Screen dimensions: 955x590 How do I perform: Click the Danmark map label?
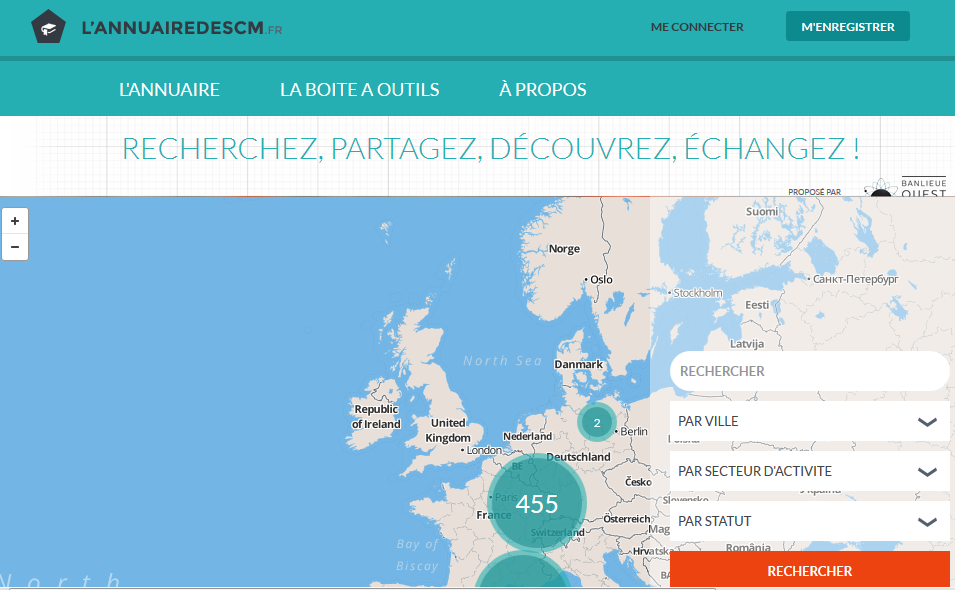tap(578, 364)
